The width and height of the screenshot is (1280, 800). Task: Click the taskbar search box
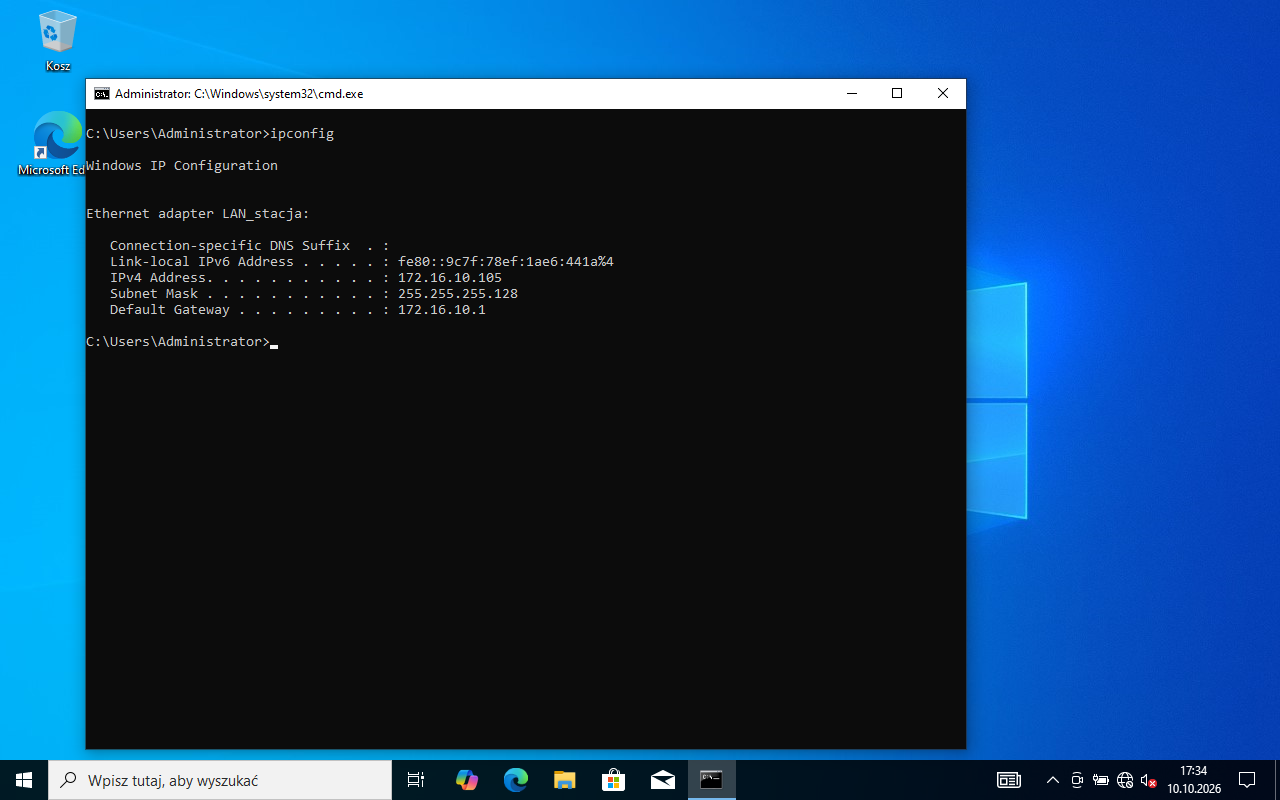point(220,780)
